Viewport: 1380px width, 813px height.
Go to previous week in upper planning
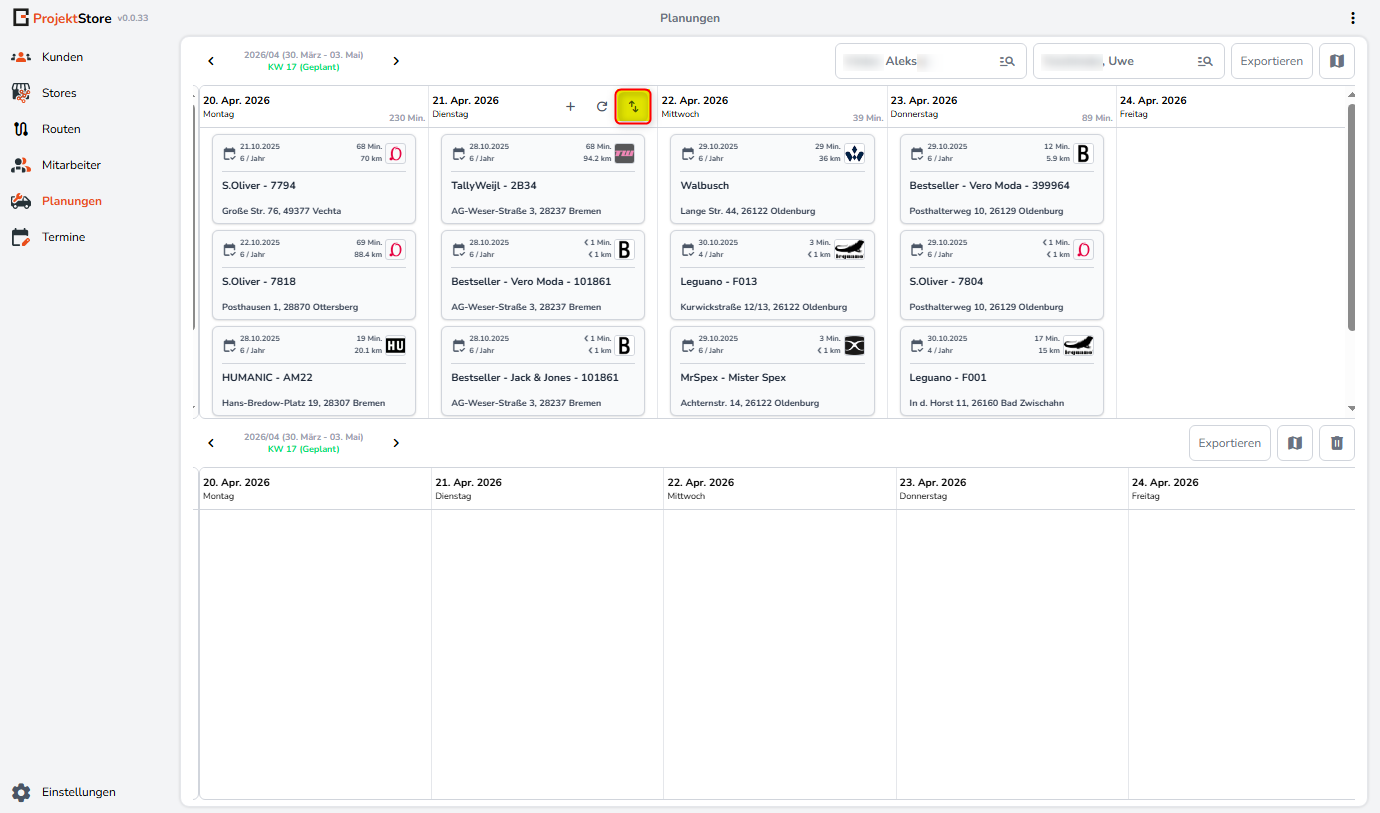(211, 61)
